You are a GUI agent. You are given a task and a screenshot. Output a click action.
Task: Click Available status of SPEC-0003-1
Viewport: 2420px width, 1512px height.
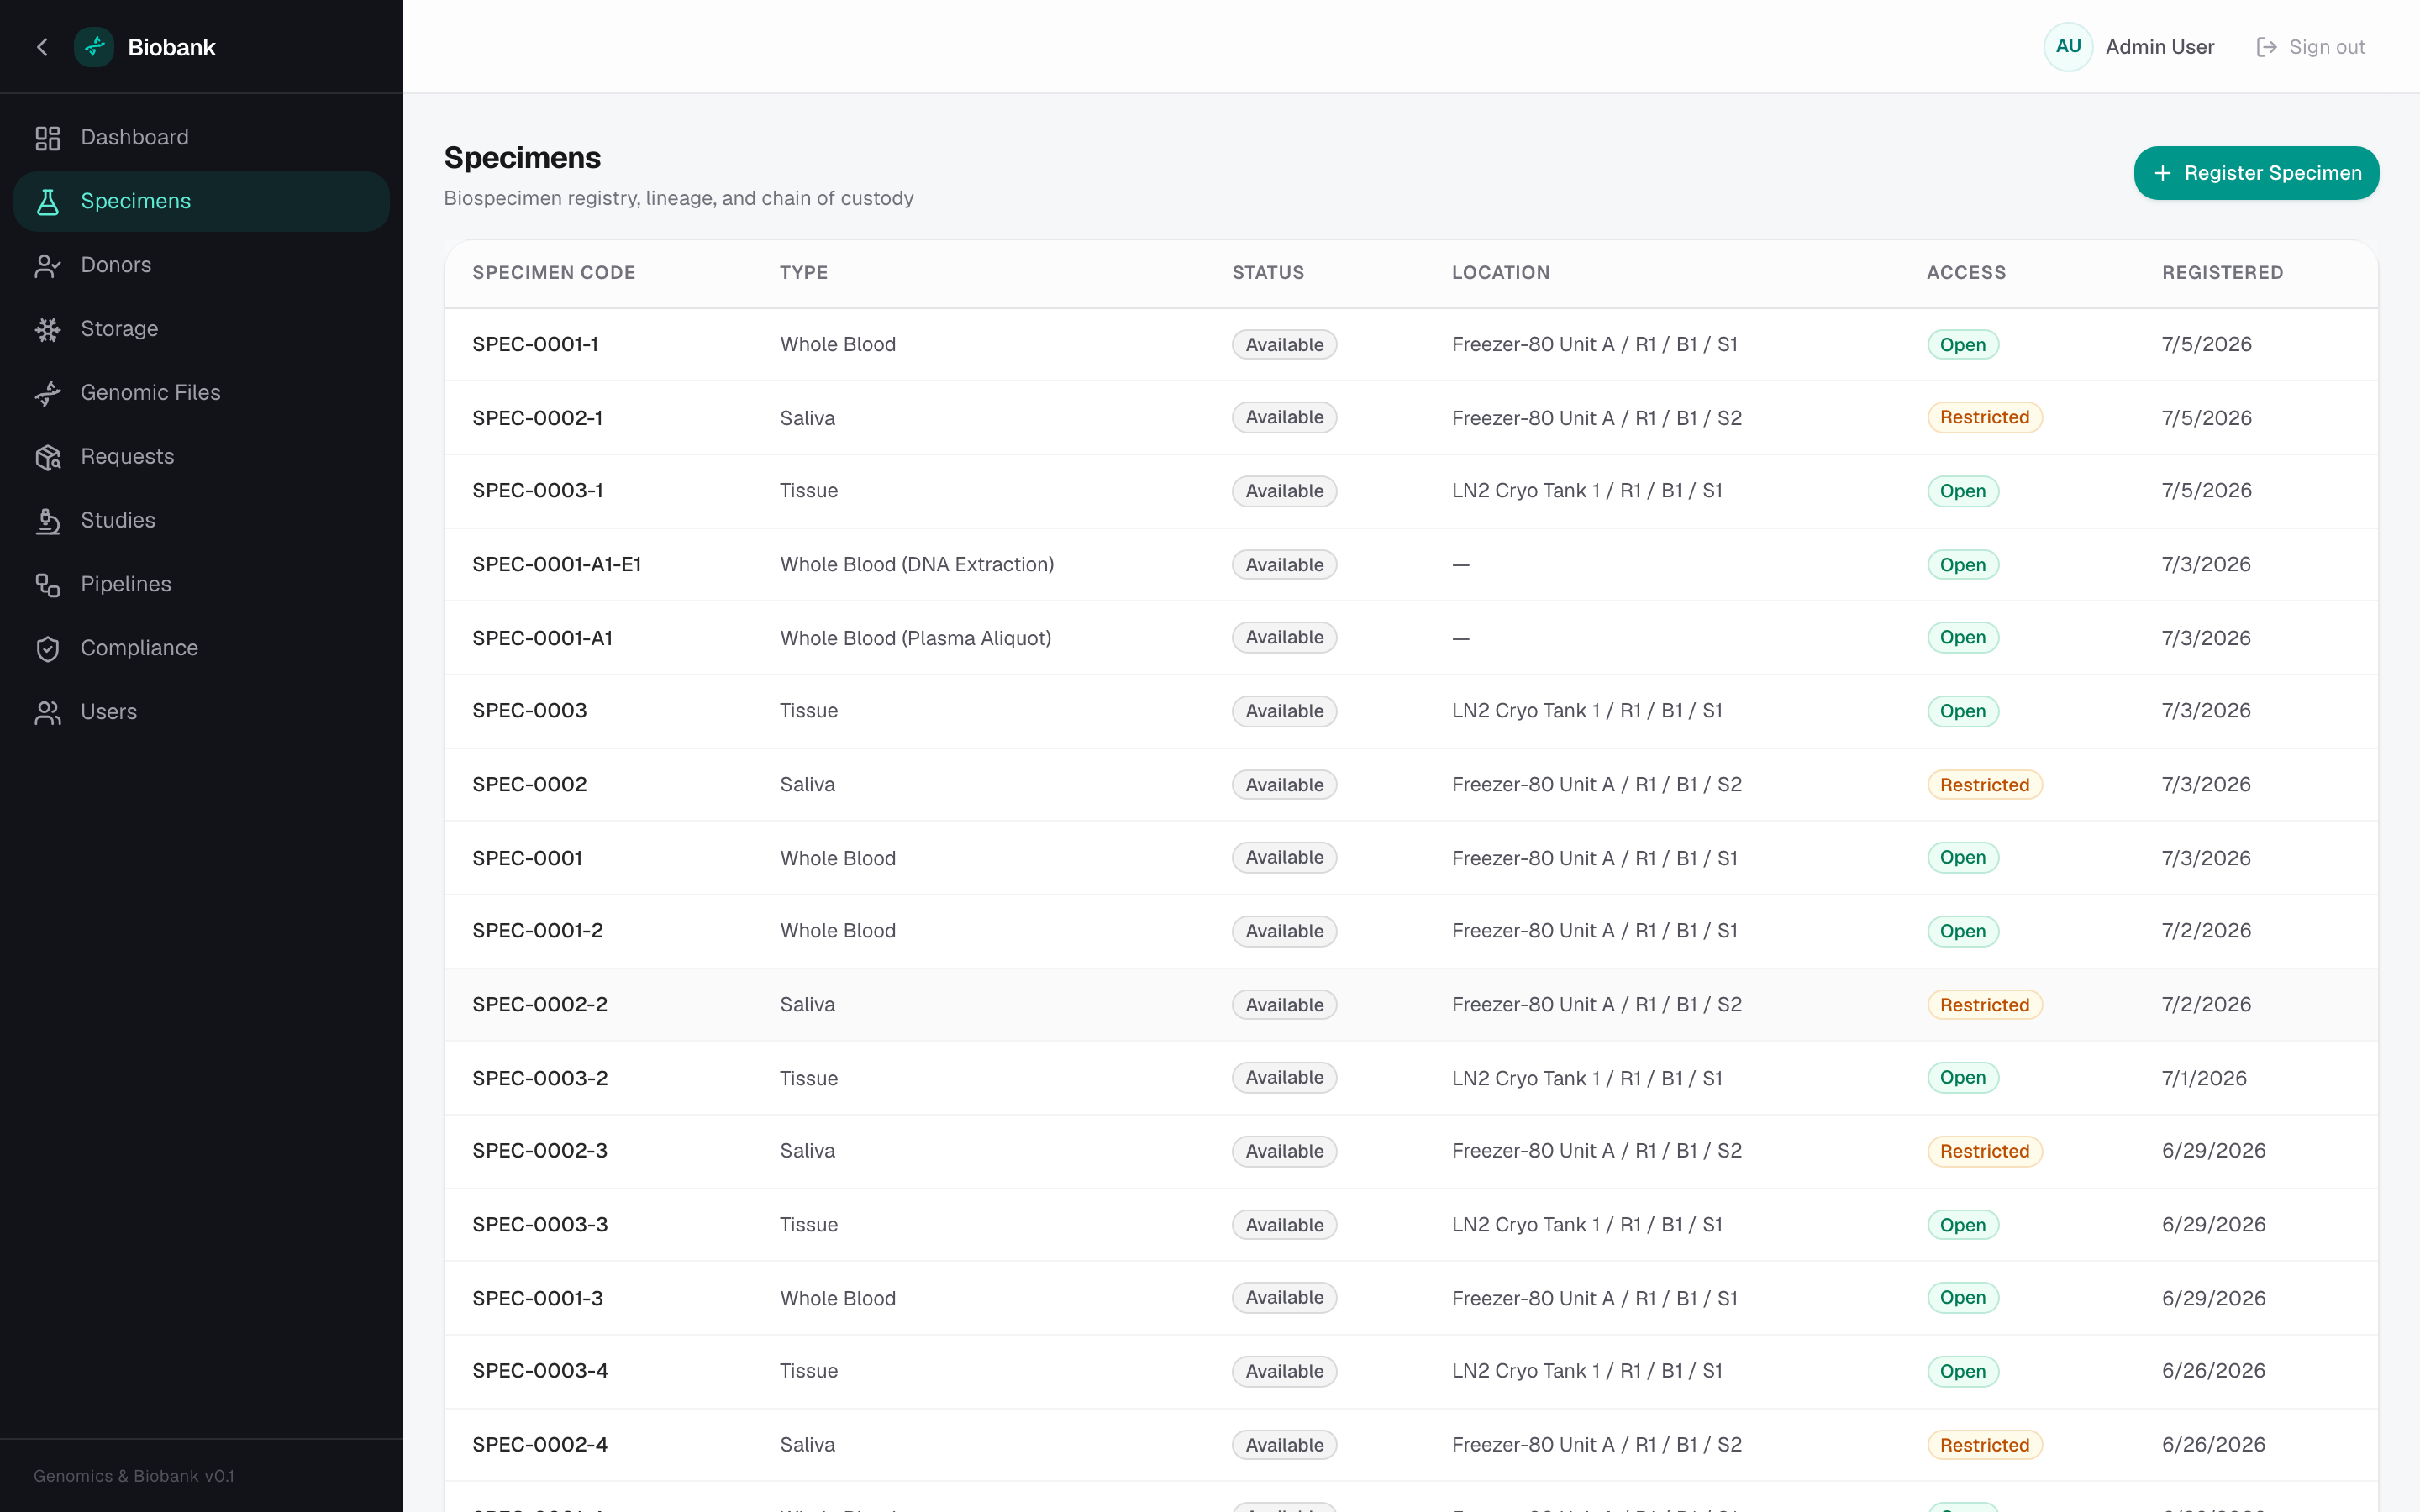1284,491
